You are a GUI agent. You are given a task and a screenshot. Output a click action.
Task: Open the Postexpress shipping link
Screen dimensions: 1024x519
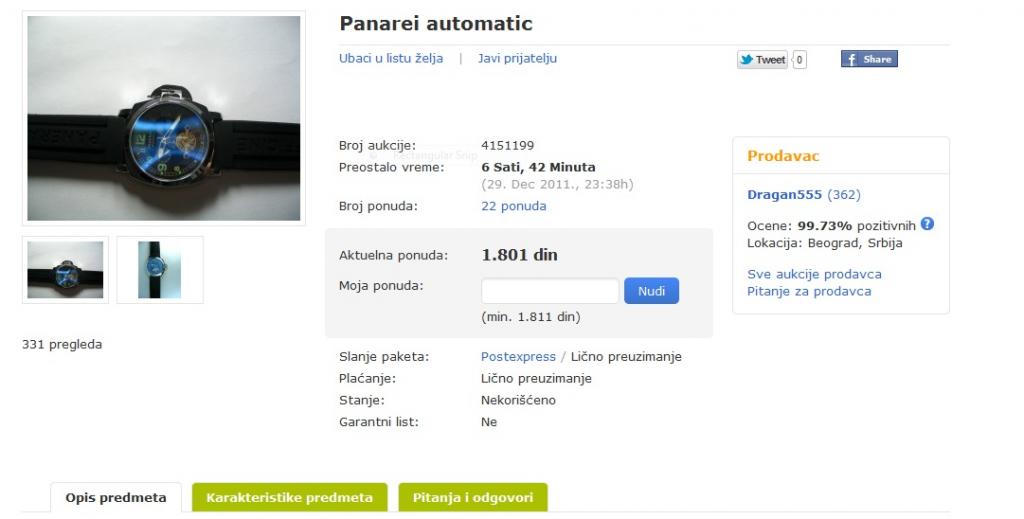click(x=518, y=356)
